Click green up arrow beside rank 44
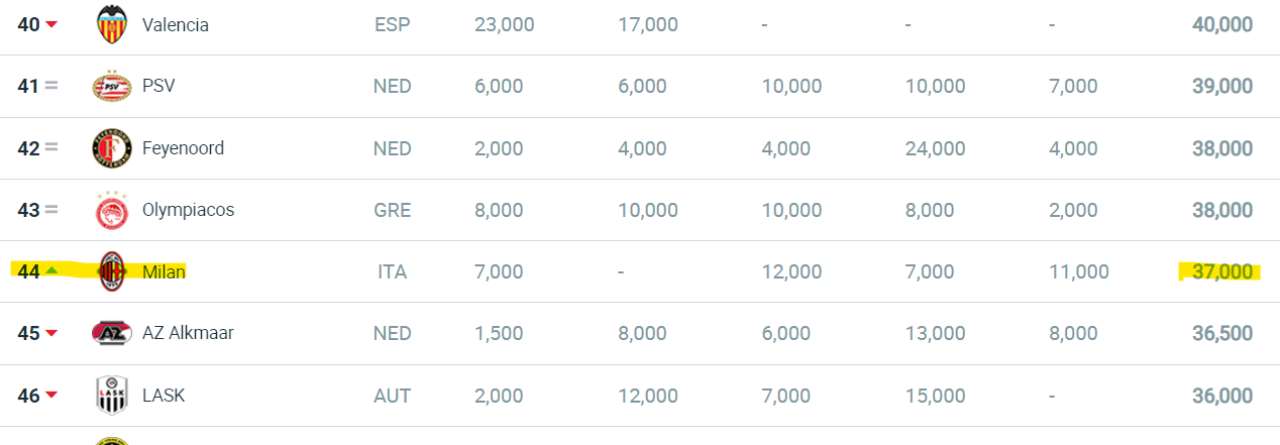Image resolution: width=1280 pixels, height=445 pixels. (51, 271)
